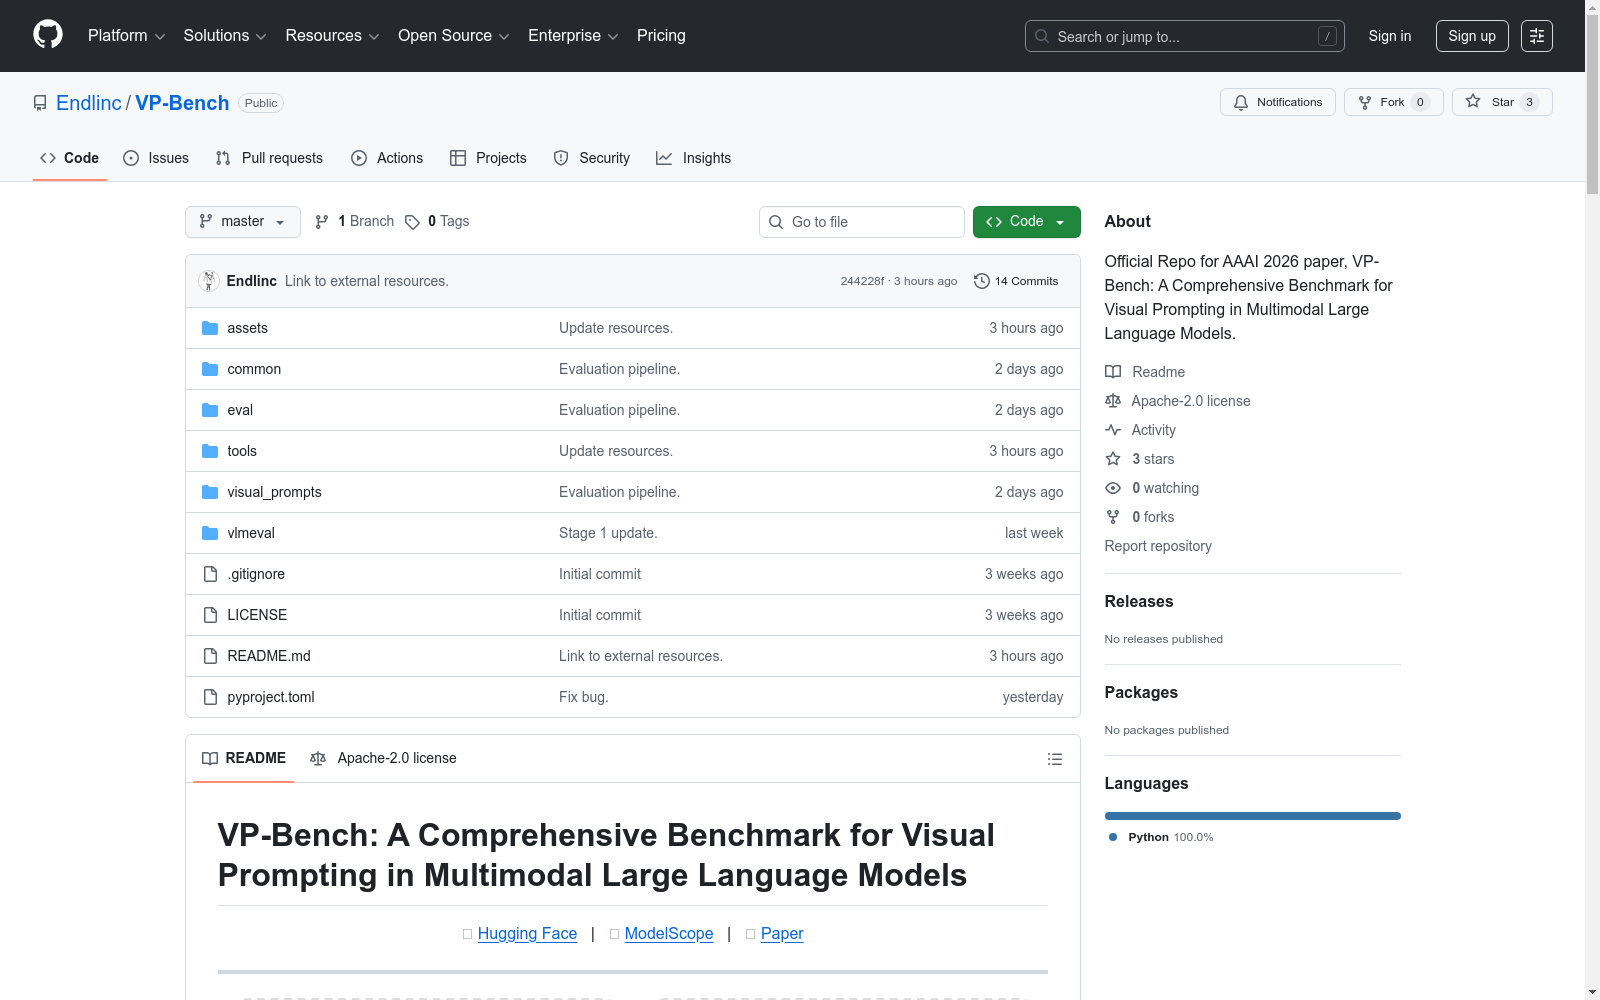Focus the Go to file input
Screen dimensions: 1600x1000
coord(862,222)
